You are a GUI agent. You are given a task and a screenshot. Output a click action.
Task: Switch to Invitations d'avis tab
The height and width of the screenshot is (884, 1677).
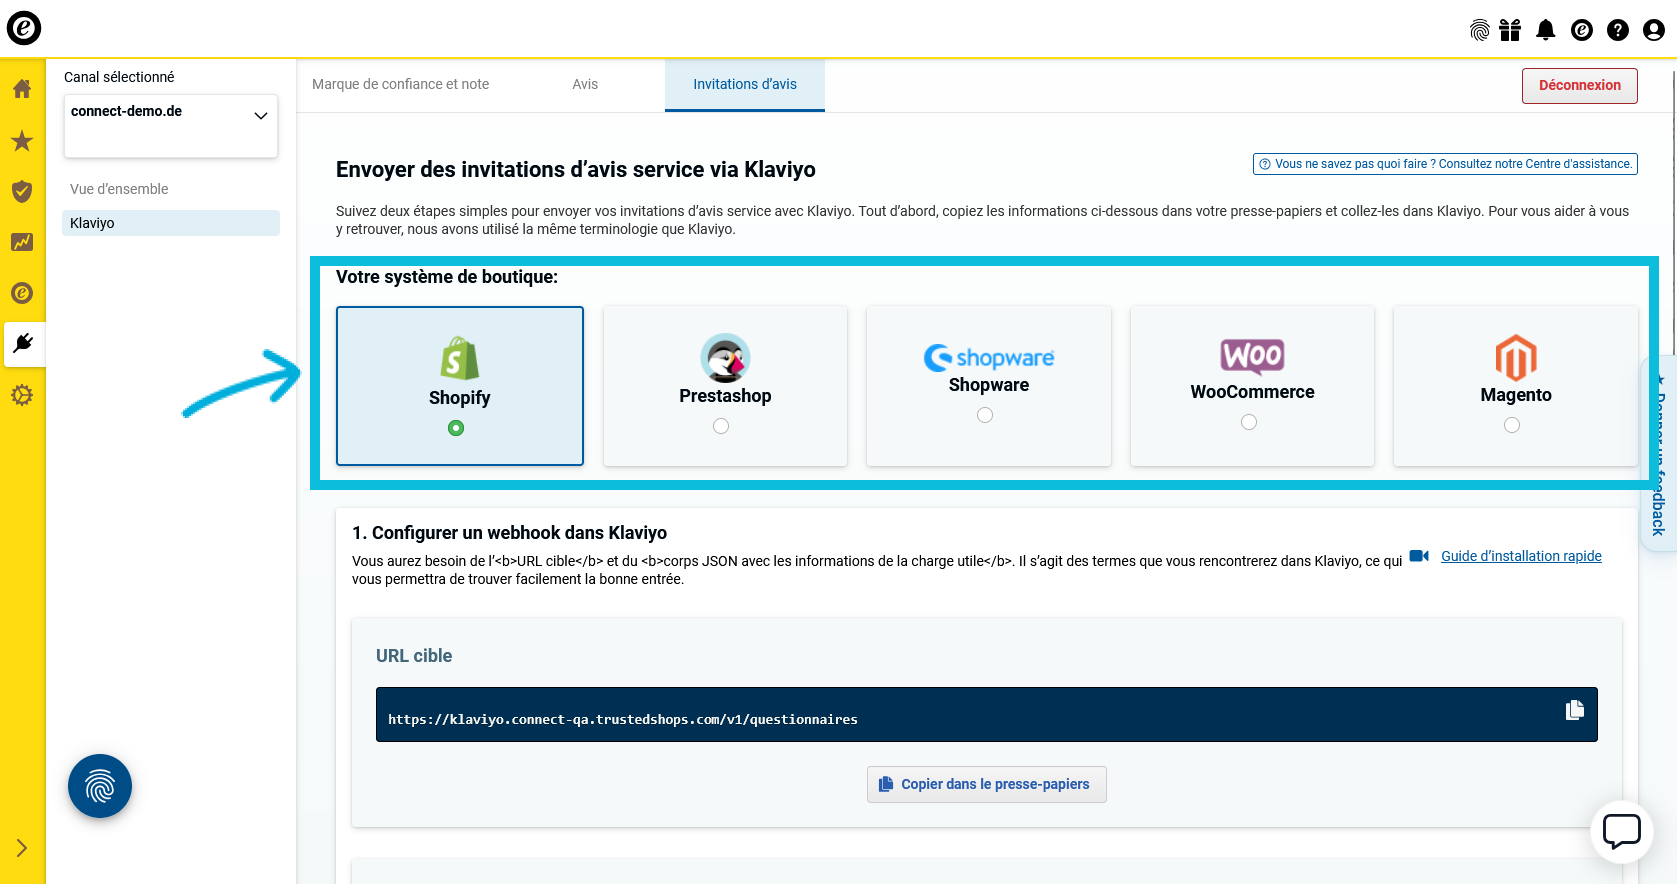(745, 84)
